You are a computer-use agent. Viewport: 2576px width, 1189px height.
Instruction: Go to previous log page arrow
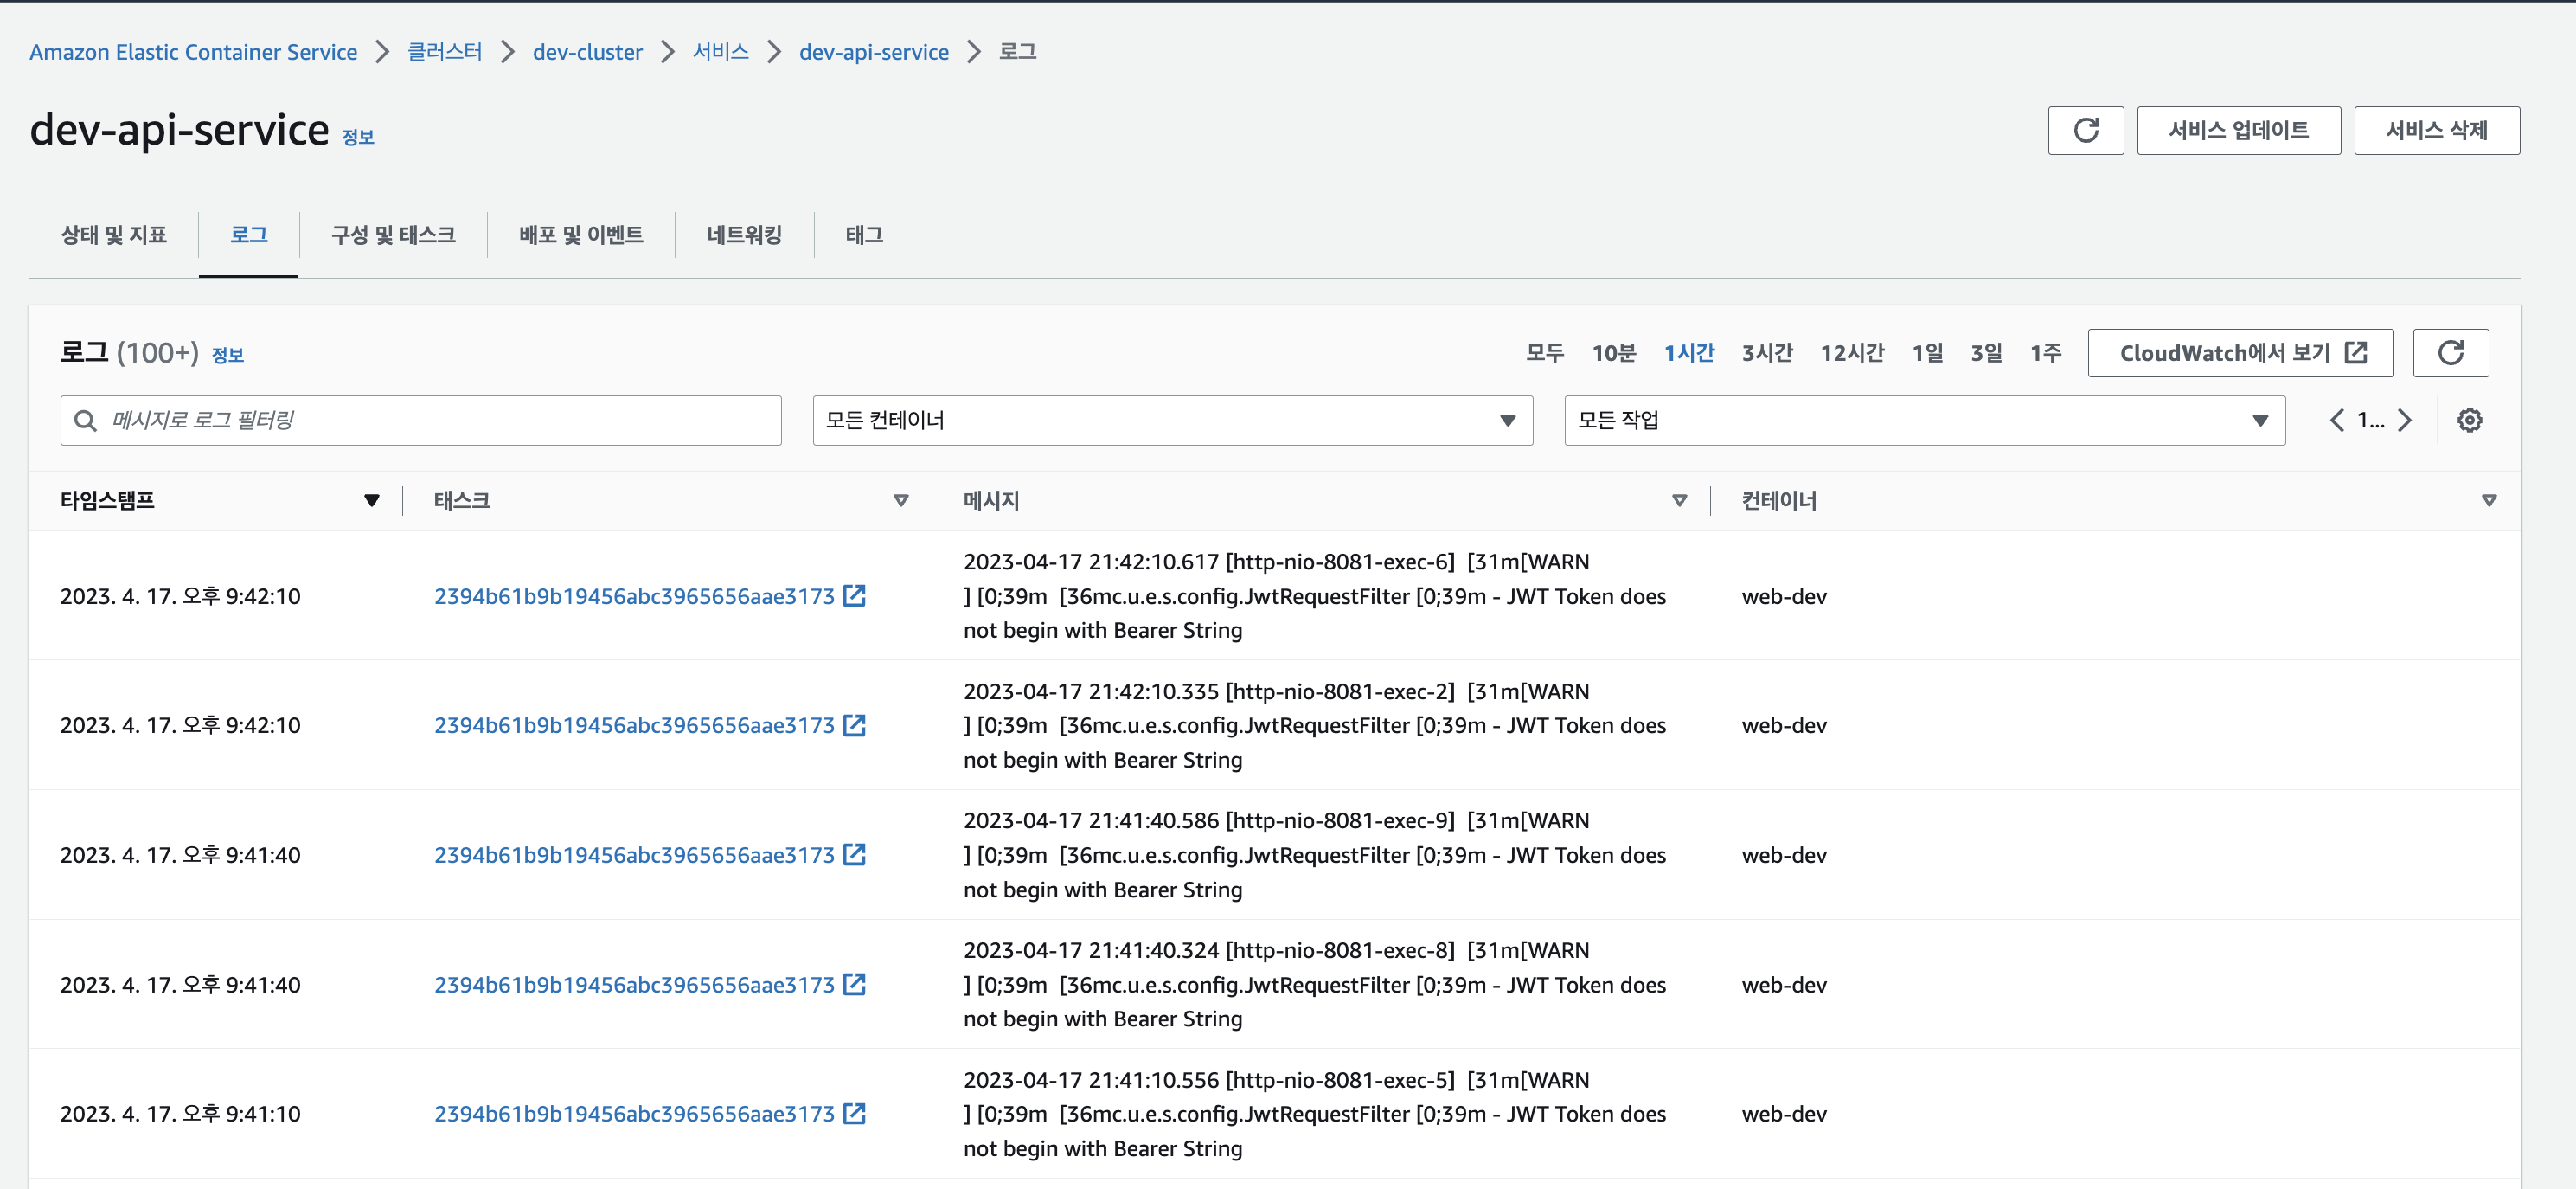coord(2337,420)
